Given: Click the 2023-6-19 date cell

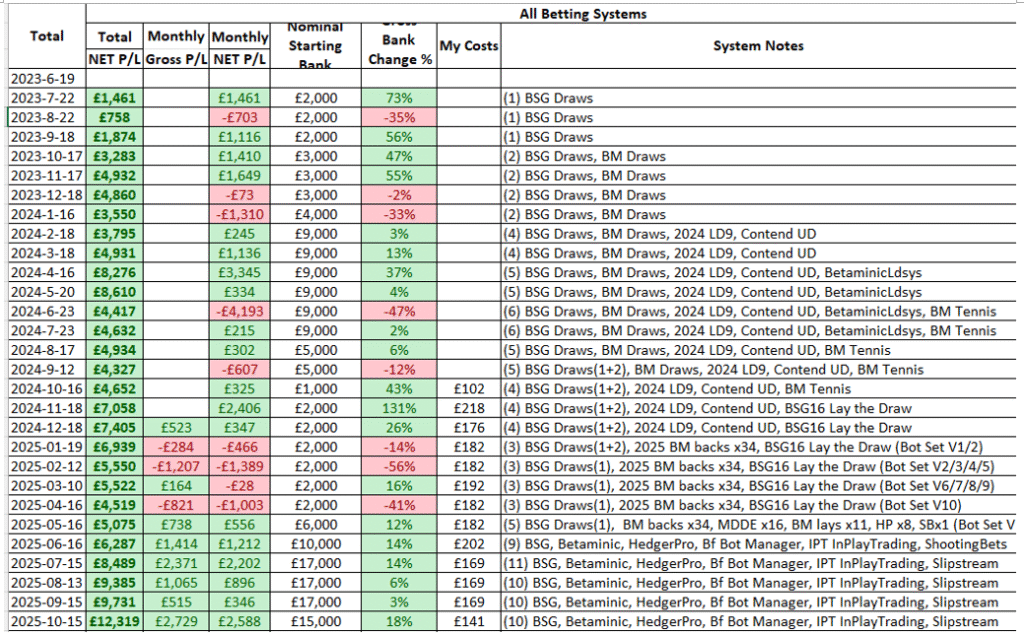Looking at the screenshot, I should pos(43,79).
